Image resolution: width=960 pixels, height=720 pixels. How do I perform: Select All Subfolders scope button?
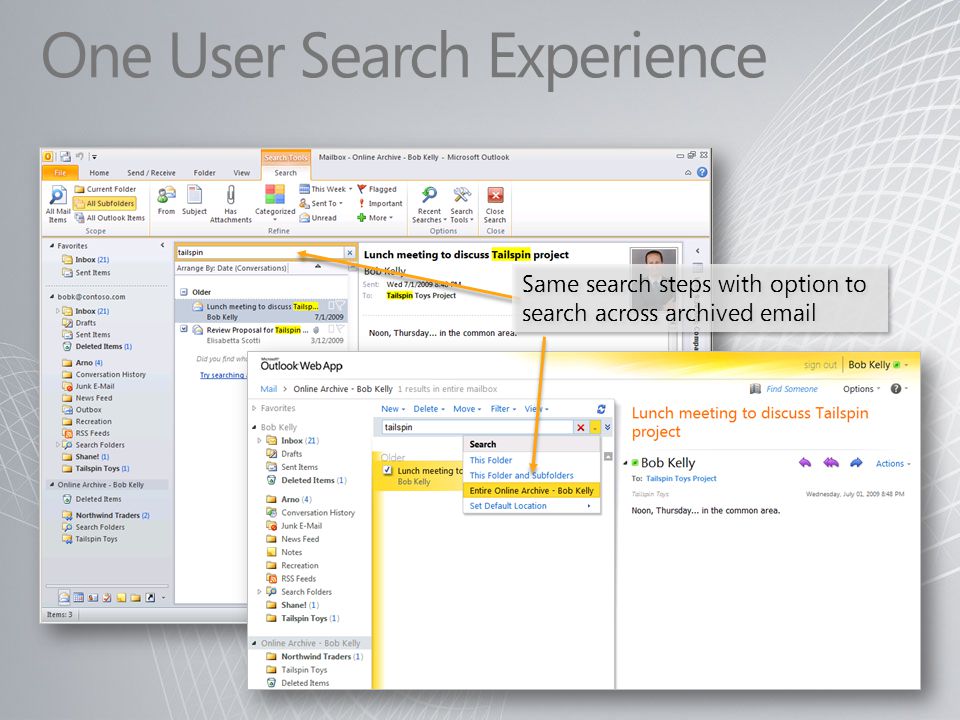105,203
